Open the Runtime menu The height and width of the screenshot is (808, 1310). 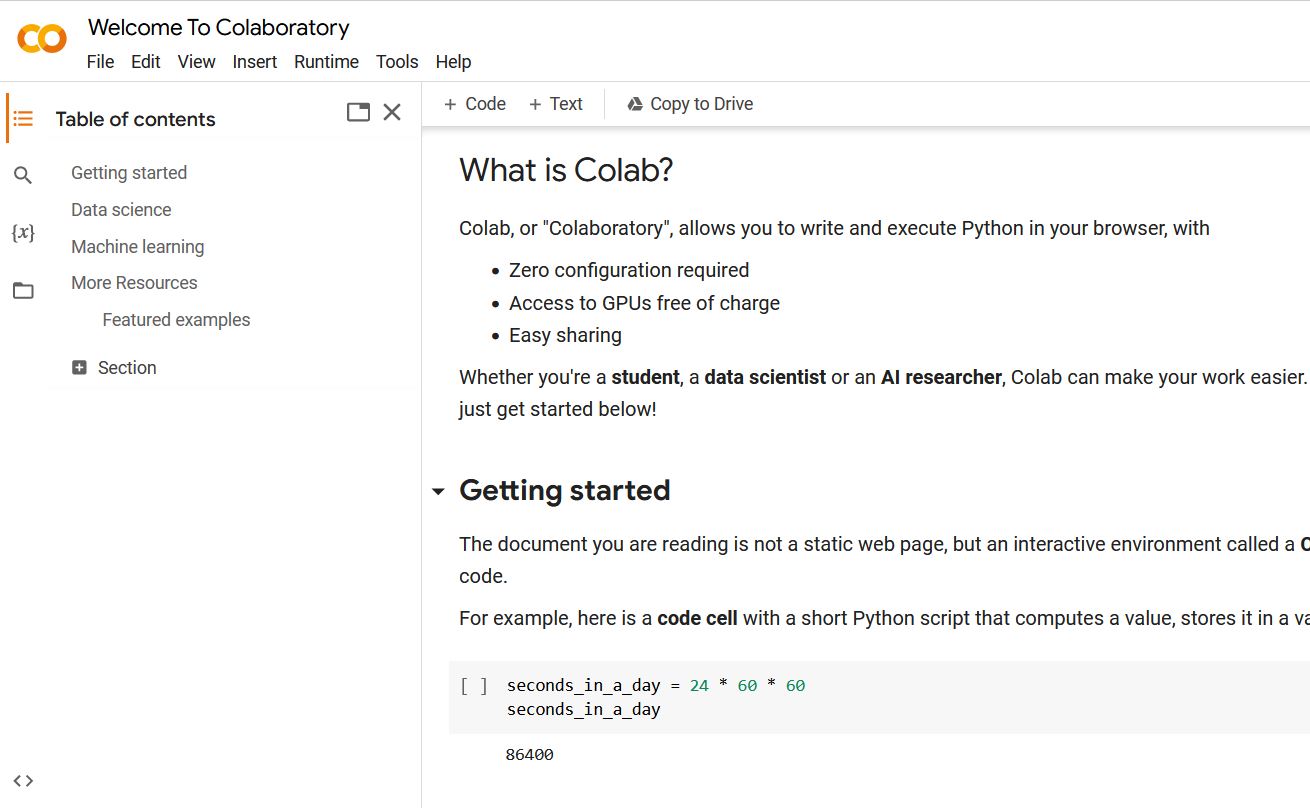coord(326,62)
